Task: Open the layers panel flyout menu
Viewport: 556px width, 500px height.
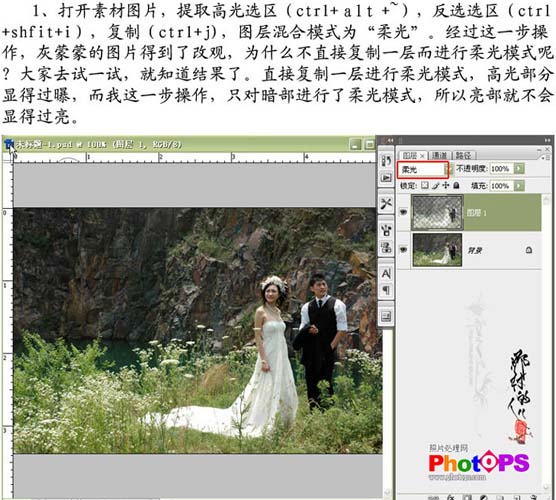Action: tap(546, 157)
